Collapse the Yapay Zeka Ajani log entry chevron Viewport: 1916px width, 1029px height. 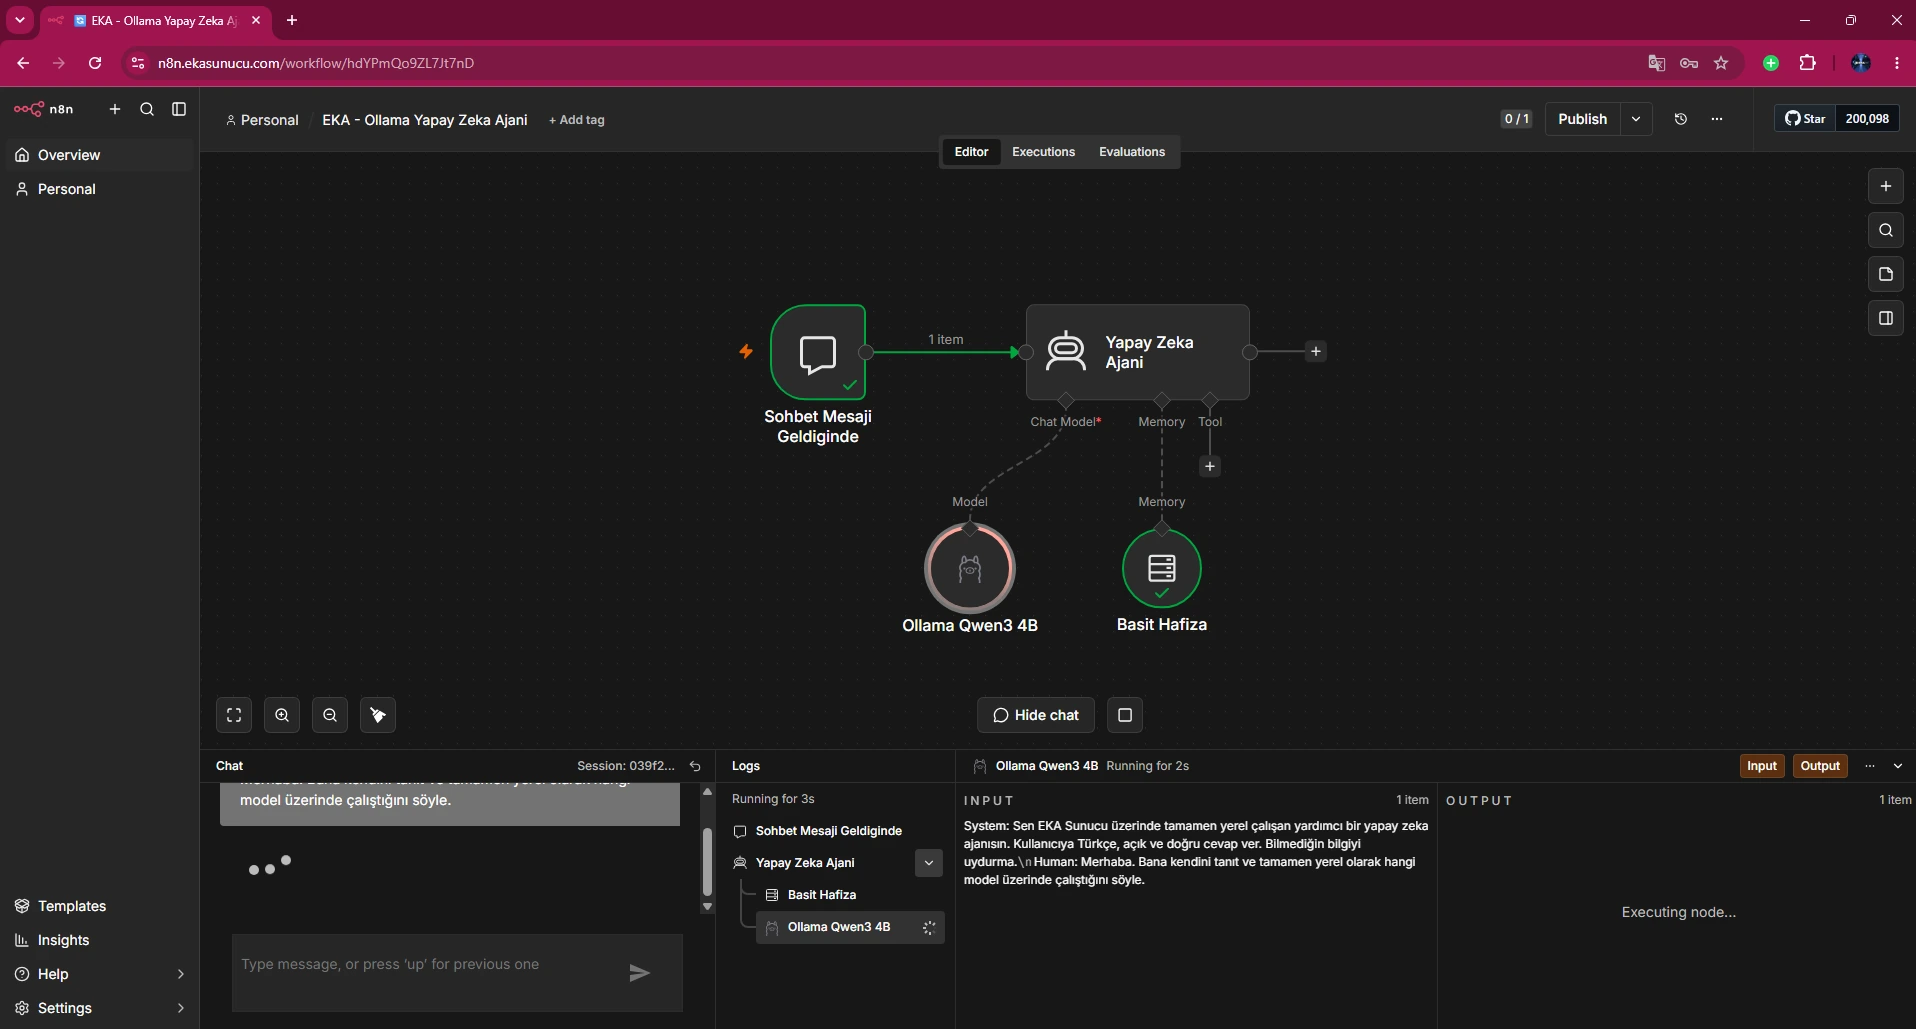coord(929,863)
